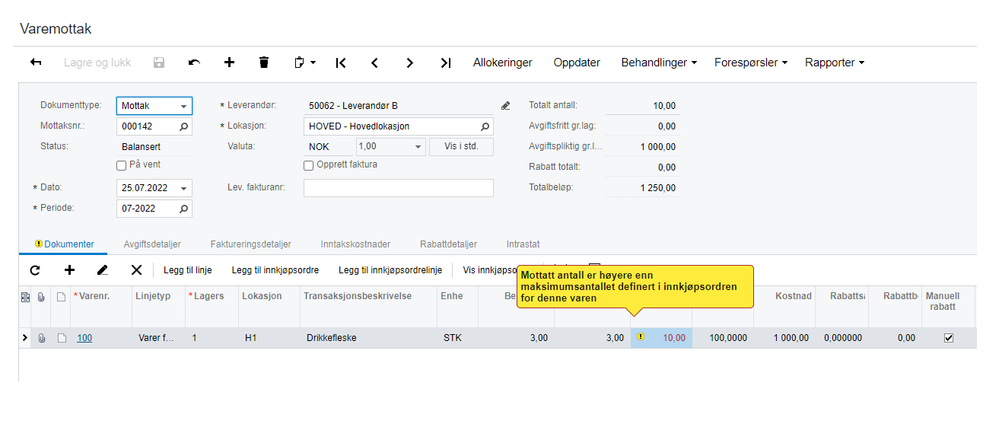Click the Allokeringer button
The height and width of the screenshot is (437, 999).
click(503, 62)
